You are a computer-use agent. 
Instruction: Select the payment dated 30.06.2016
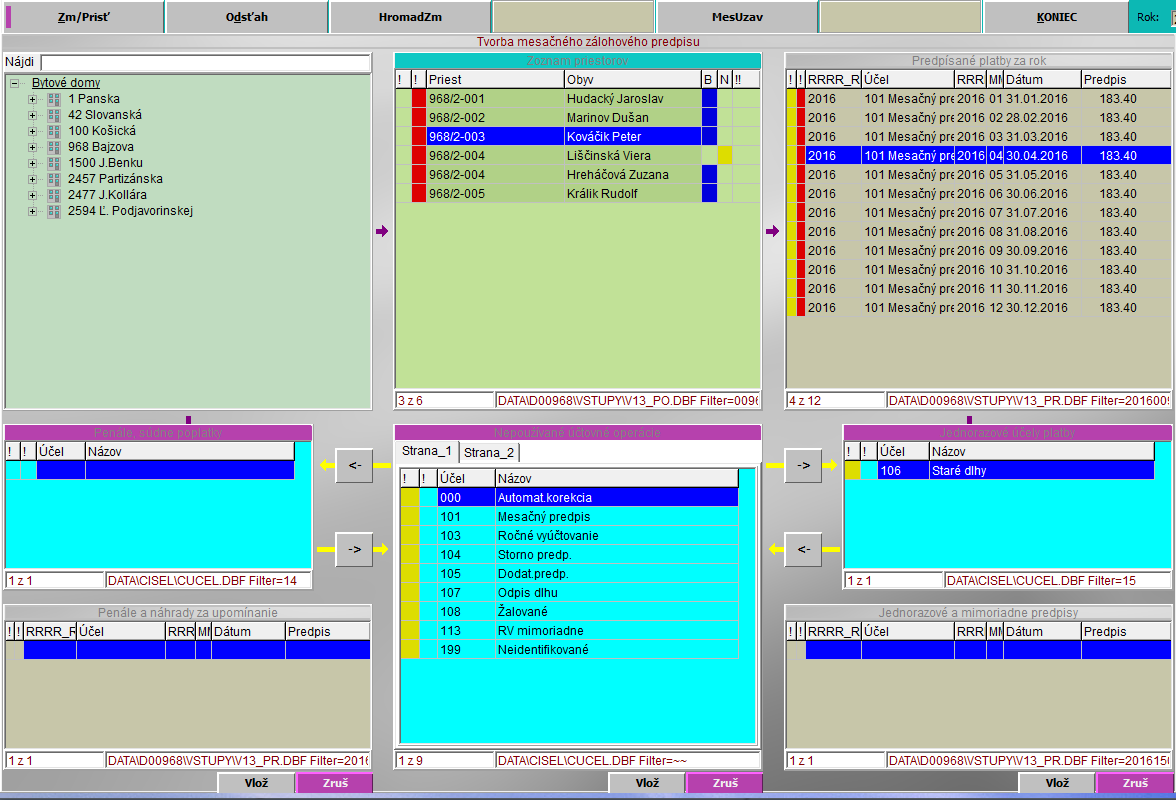(x=978, y=193)
